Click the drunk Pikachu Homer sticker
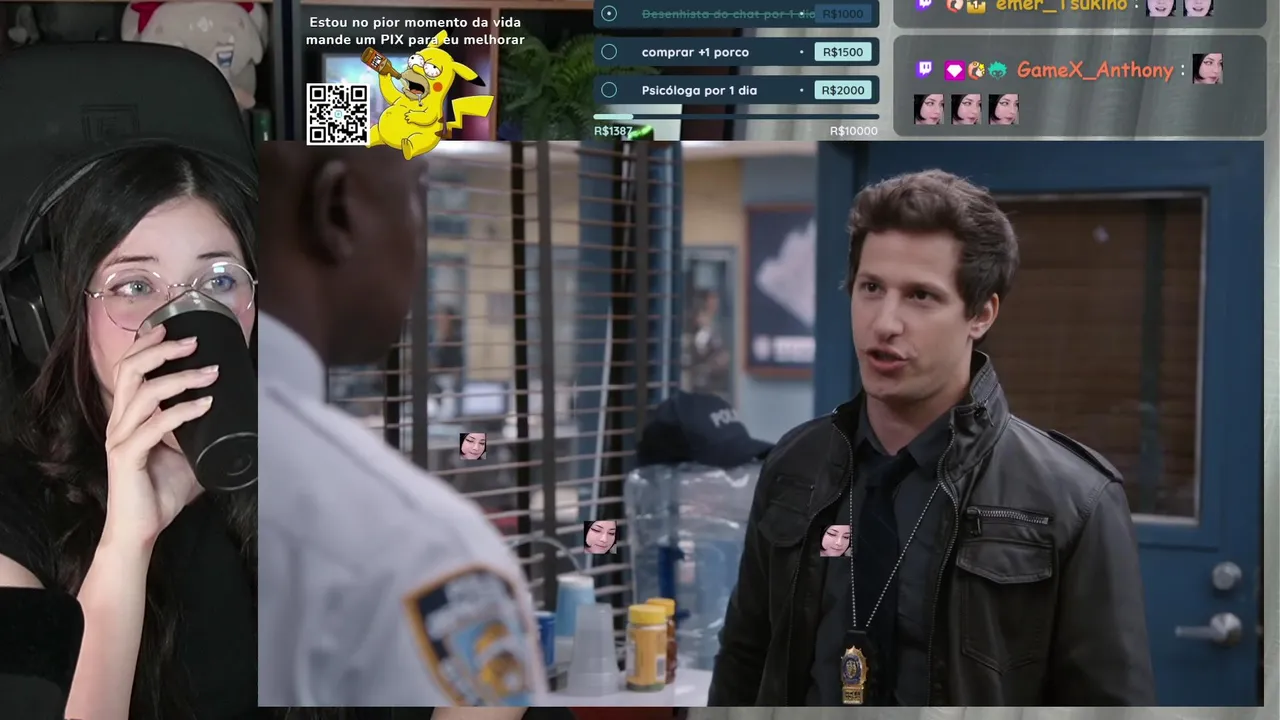The height and width of the screenshot is (720, 1280). click(428, 94)
